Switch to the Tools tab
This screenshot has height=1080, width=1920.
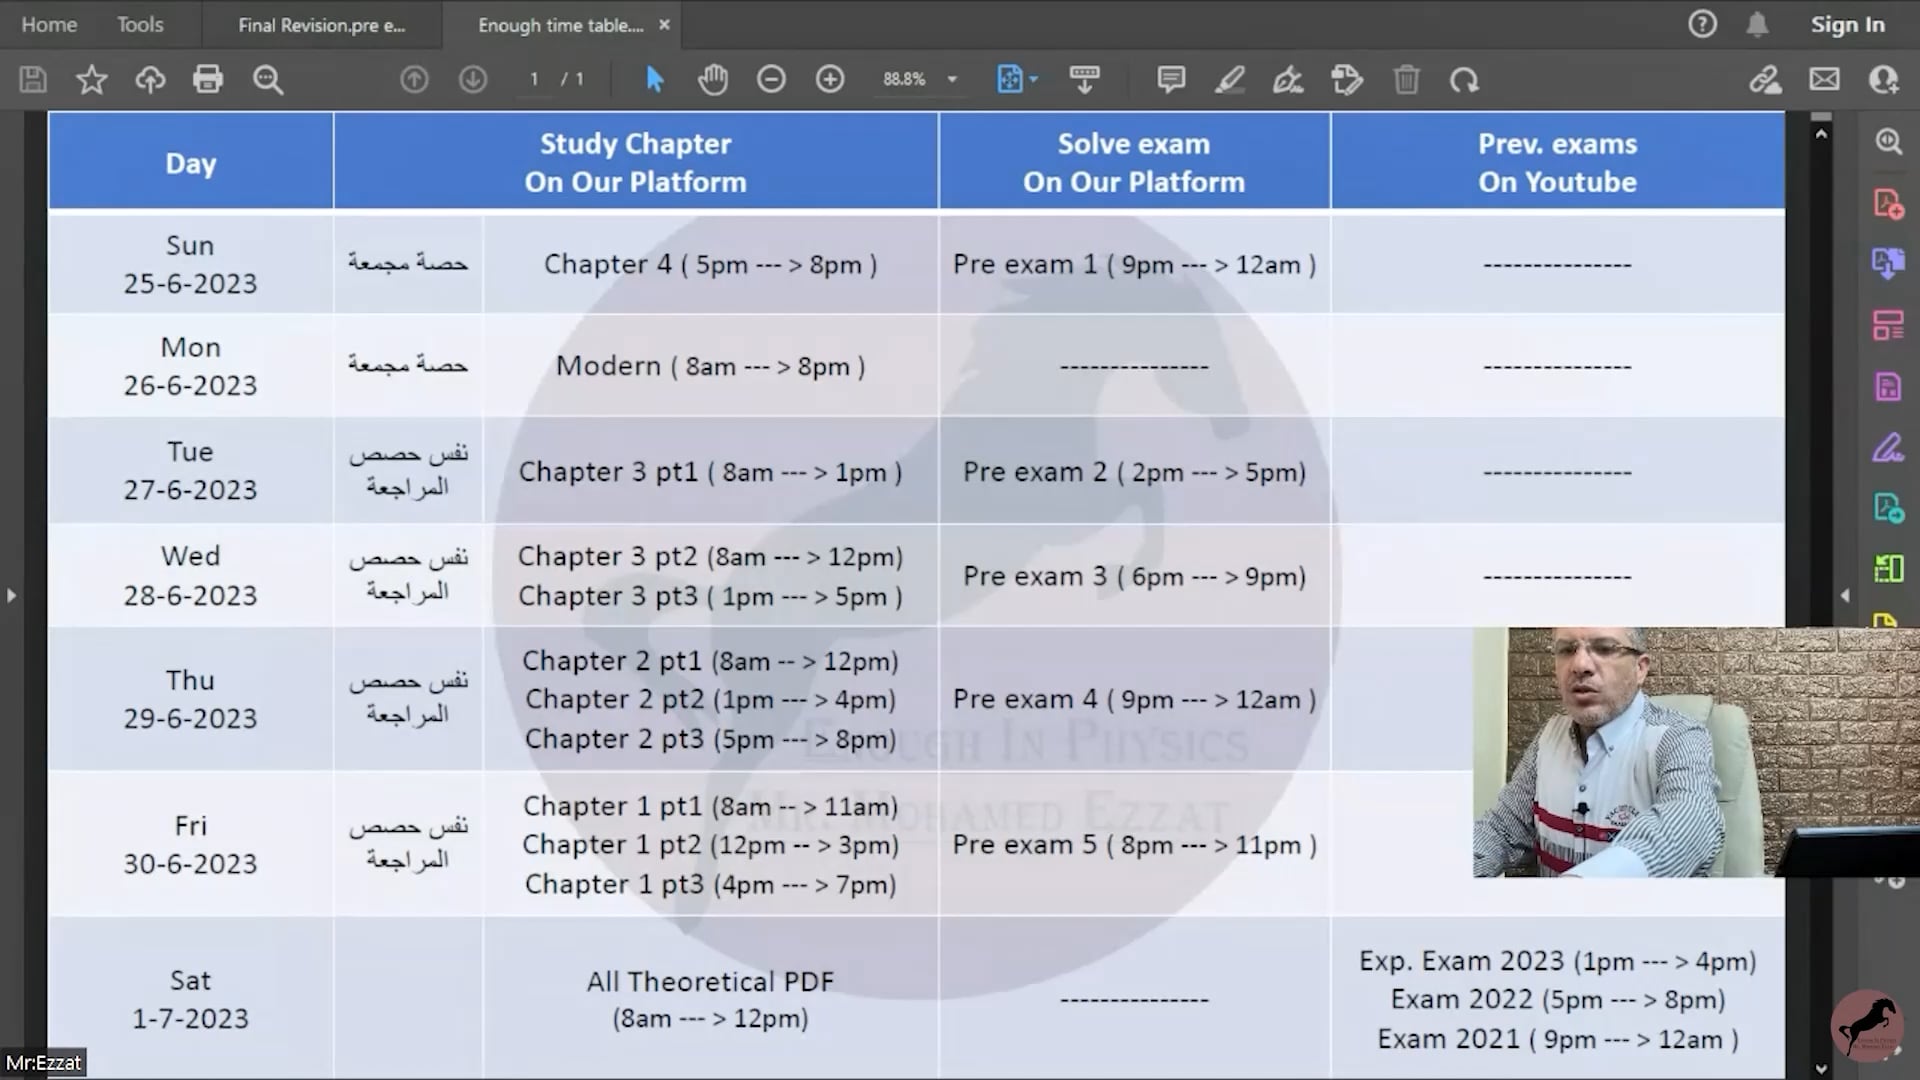tap(140, 24)
